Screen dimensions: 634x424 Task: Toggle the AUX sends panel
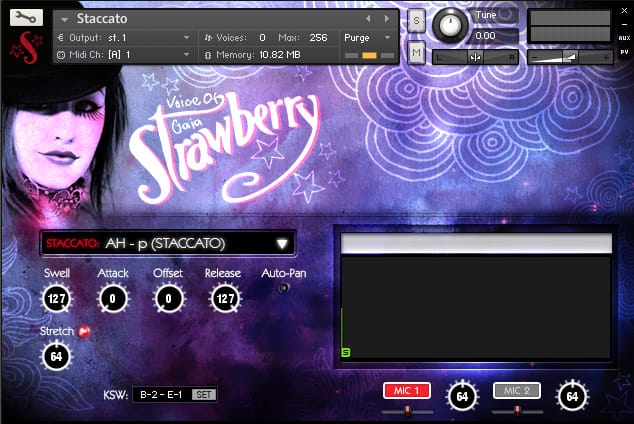click(x=624, y=38)
